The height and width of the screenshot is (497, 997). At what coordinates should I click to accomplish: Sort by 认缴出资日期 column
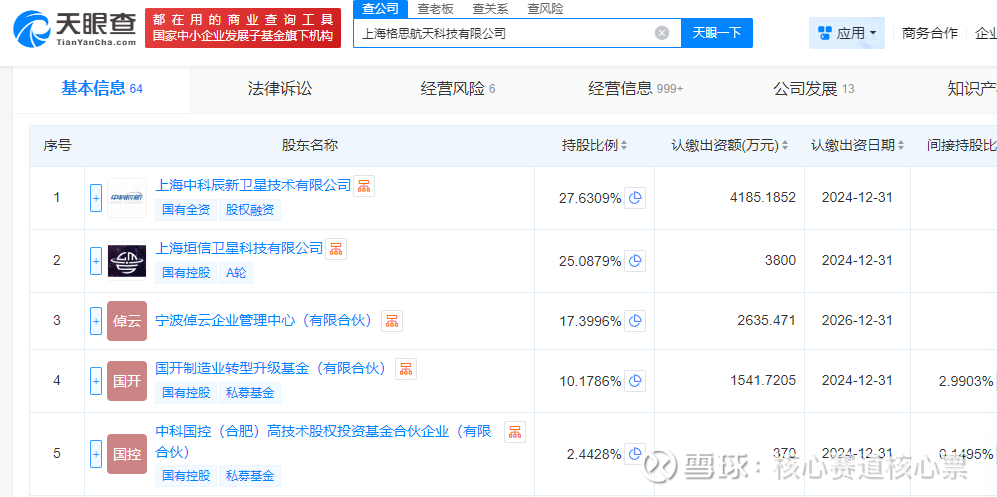(858, 146)
